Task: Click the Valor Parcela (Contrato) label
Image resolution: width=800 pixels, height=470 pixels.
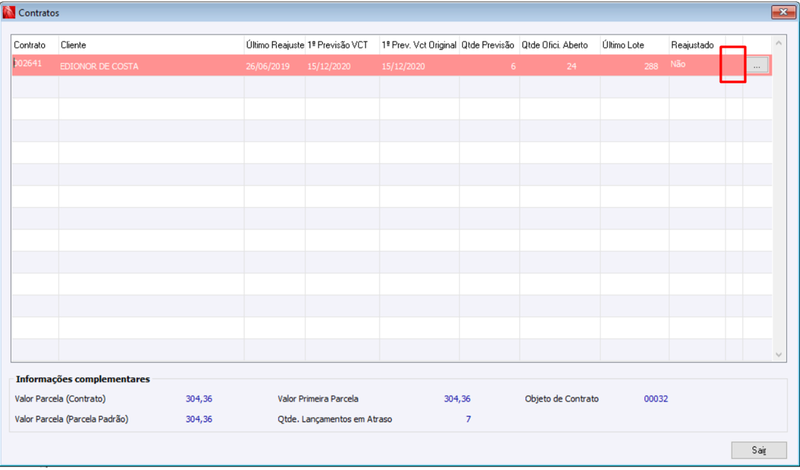Action: [60, 399]
